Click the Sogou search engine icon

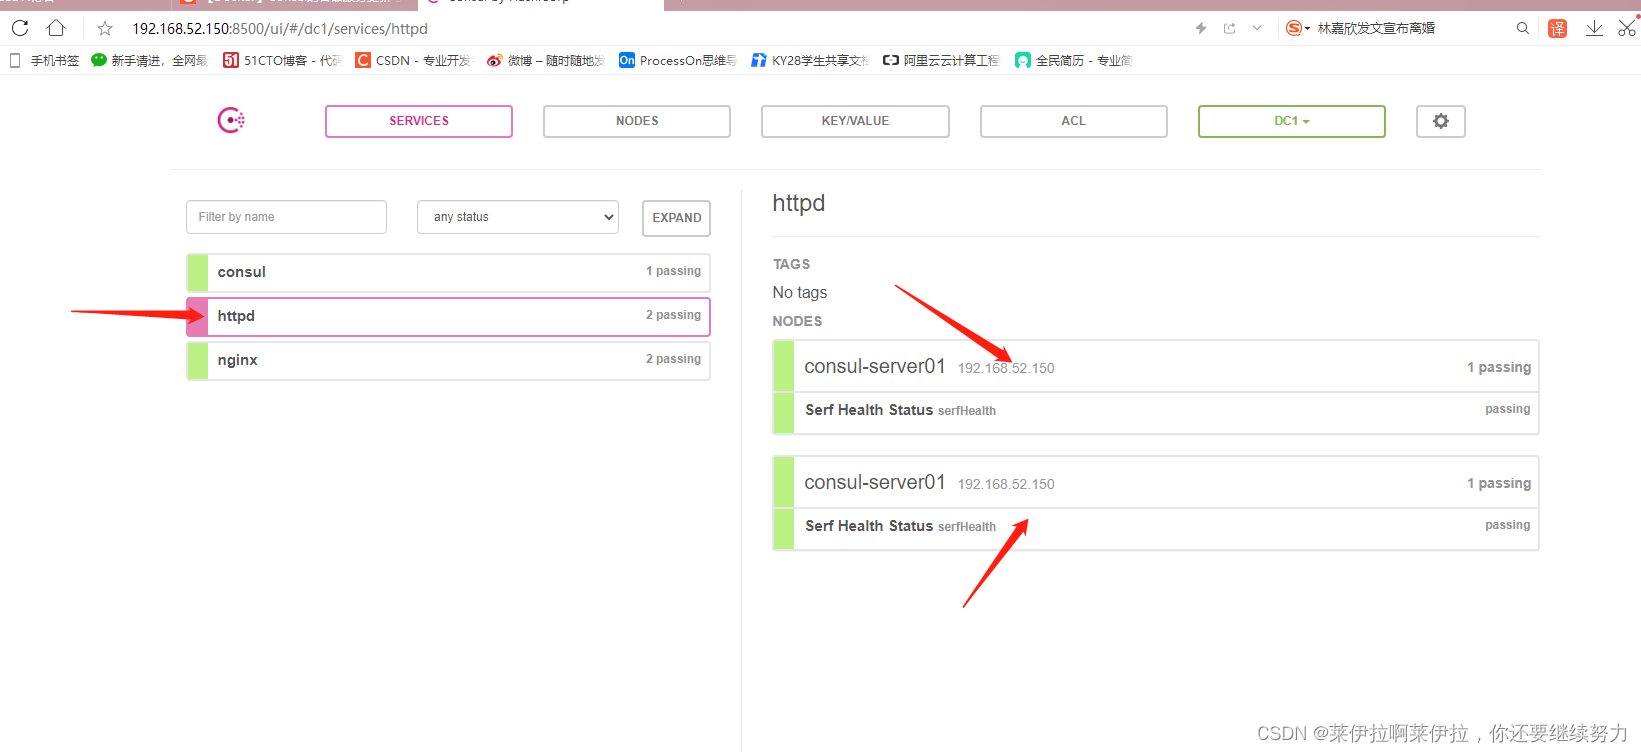(1294, 28)
